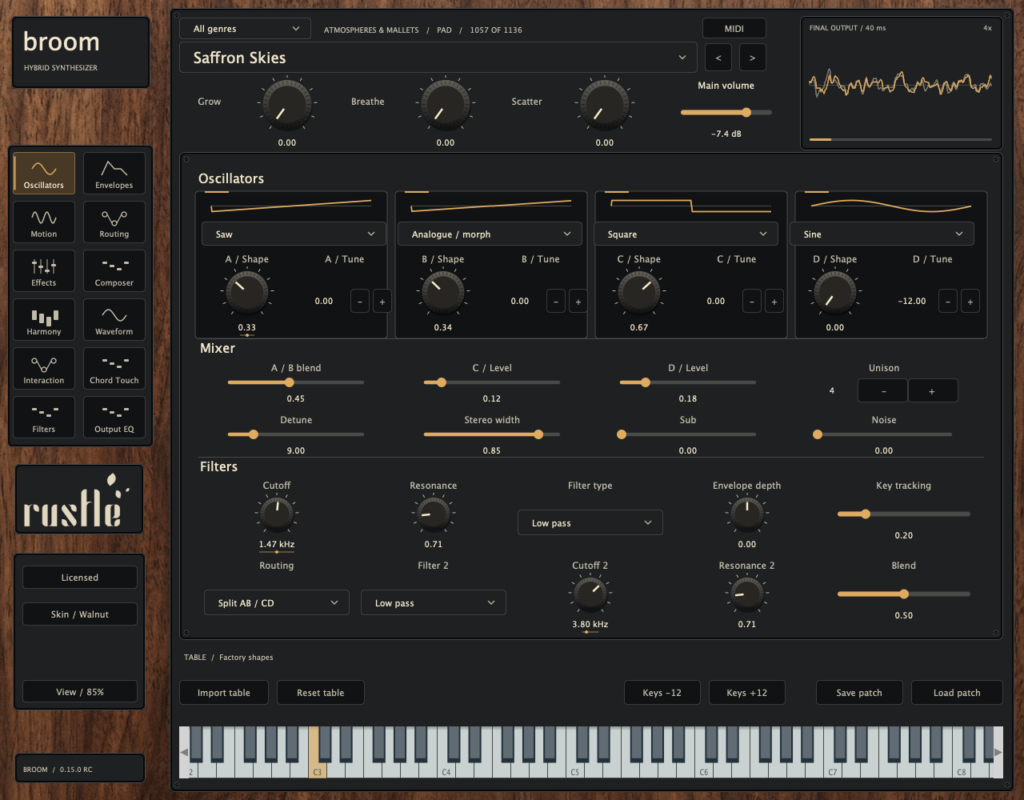This screenshot has height=800, width=1024.
Task: Click the Final Output waveform display
Action: click(901, 84)
